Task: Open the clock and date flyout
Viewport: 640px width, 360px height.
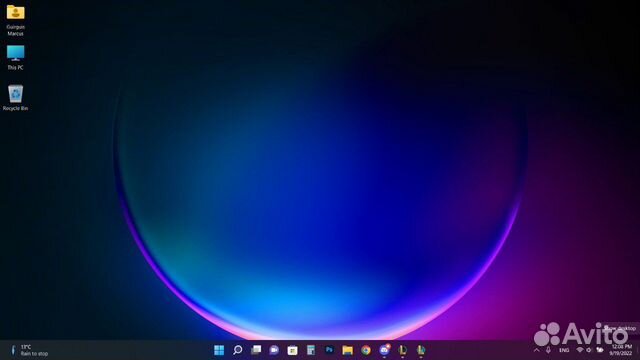Action: click(621, 350)
